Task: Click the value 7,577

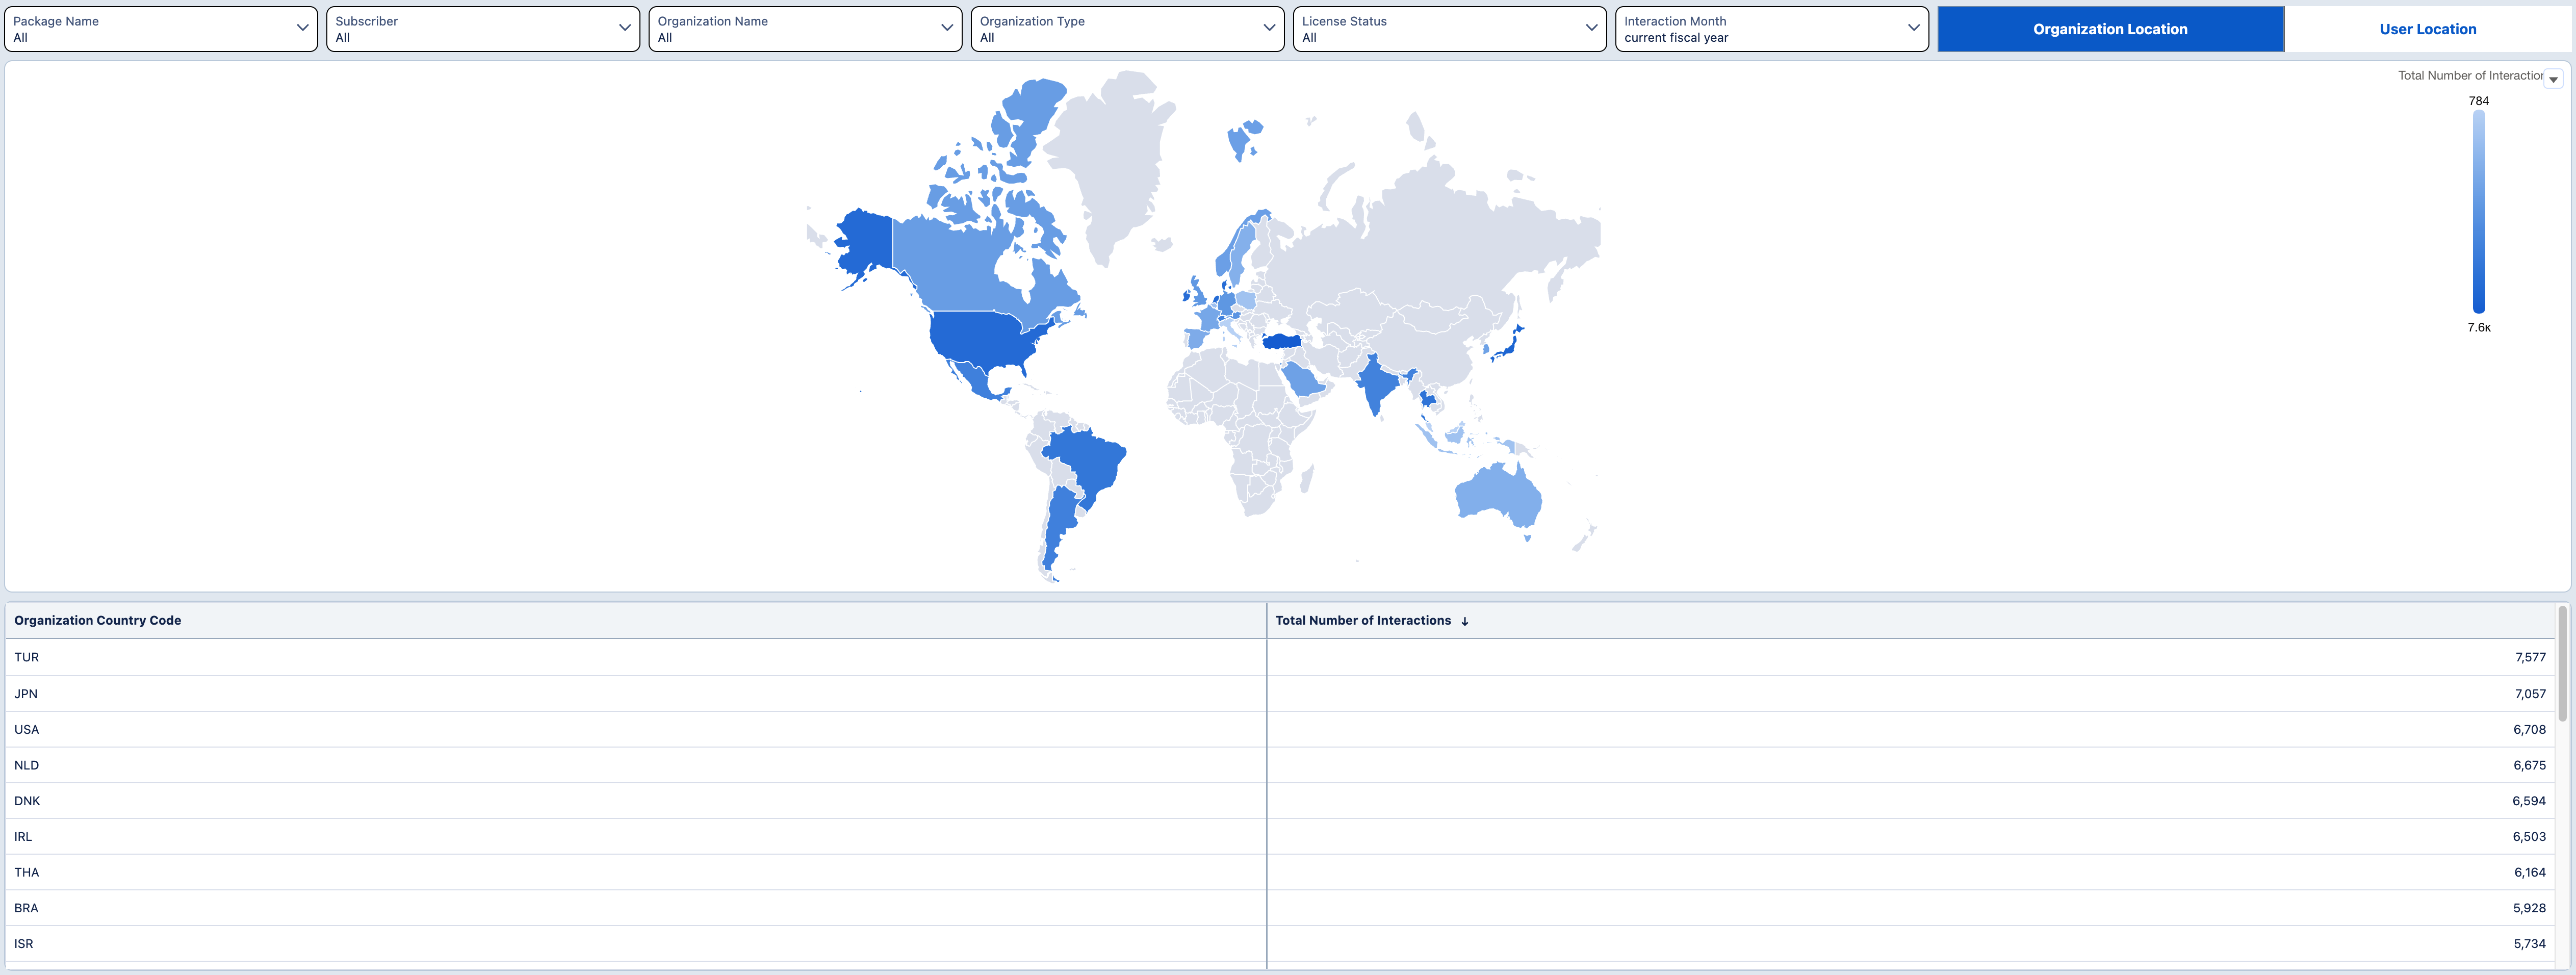Action: coord(2530,657)
